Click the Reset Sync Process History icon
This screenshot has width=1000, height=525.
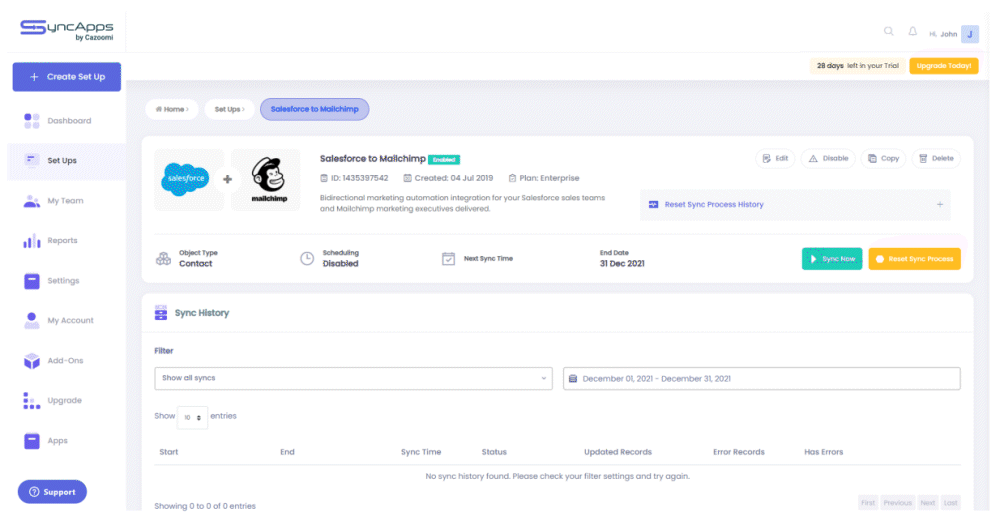[653, 205]
